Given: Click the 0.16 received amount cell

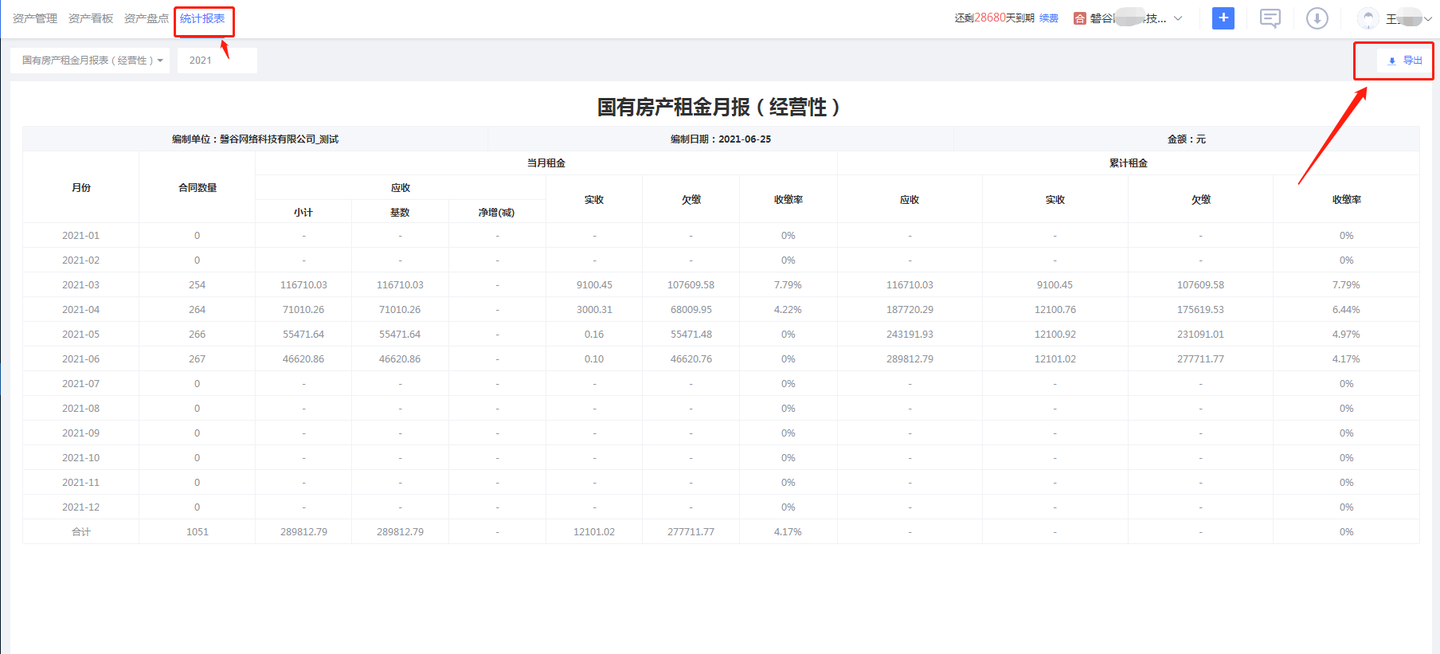Looking at the screenshot, I should coord(594,334).
